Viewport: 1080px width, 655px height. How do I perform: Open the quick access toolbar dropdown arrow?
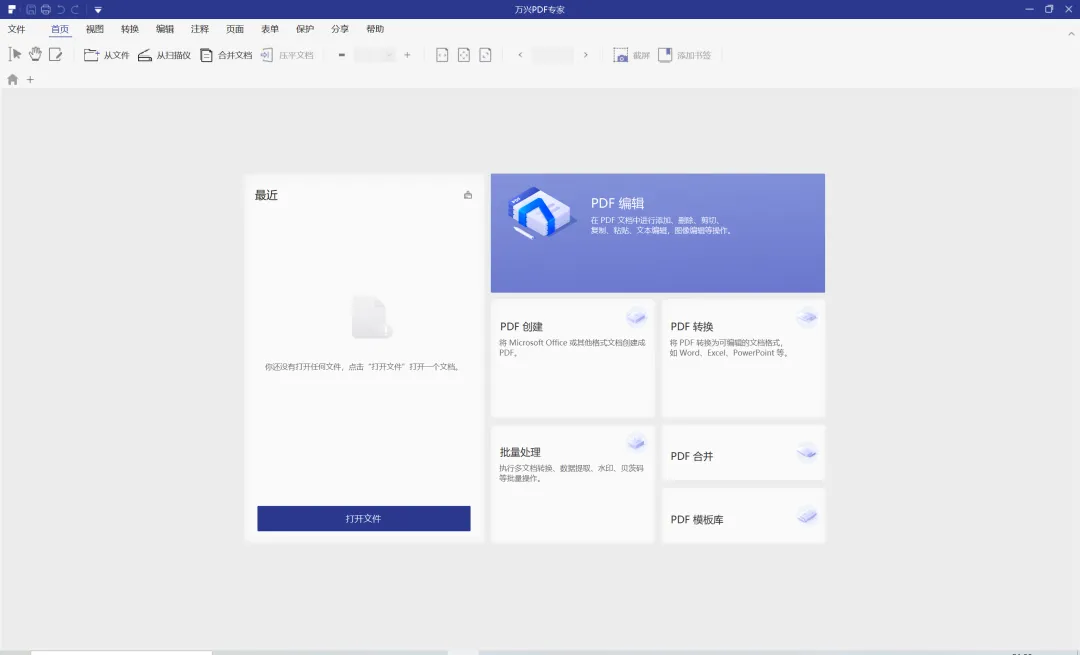click(x=98, y=10)
